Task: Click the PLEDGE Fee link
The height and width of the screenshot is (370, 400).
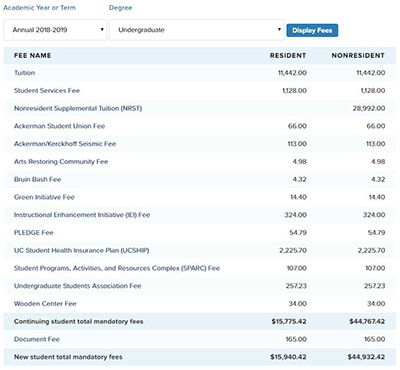Action: (34, 233)
